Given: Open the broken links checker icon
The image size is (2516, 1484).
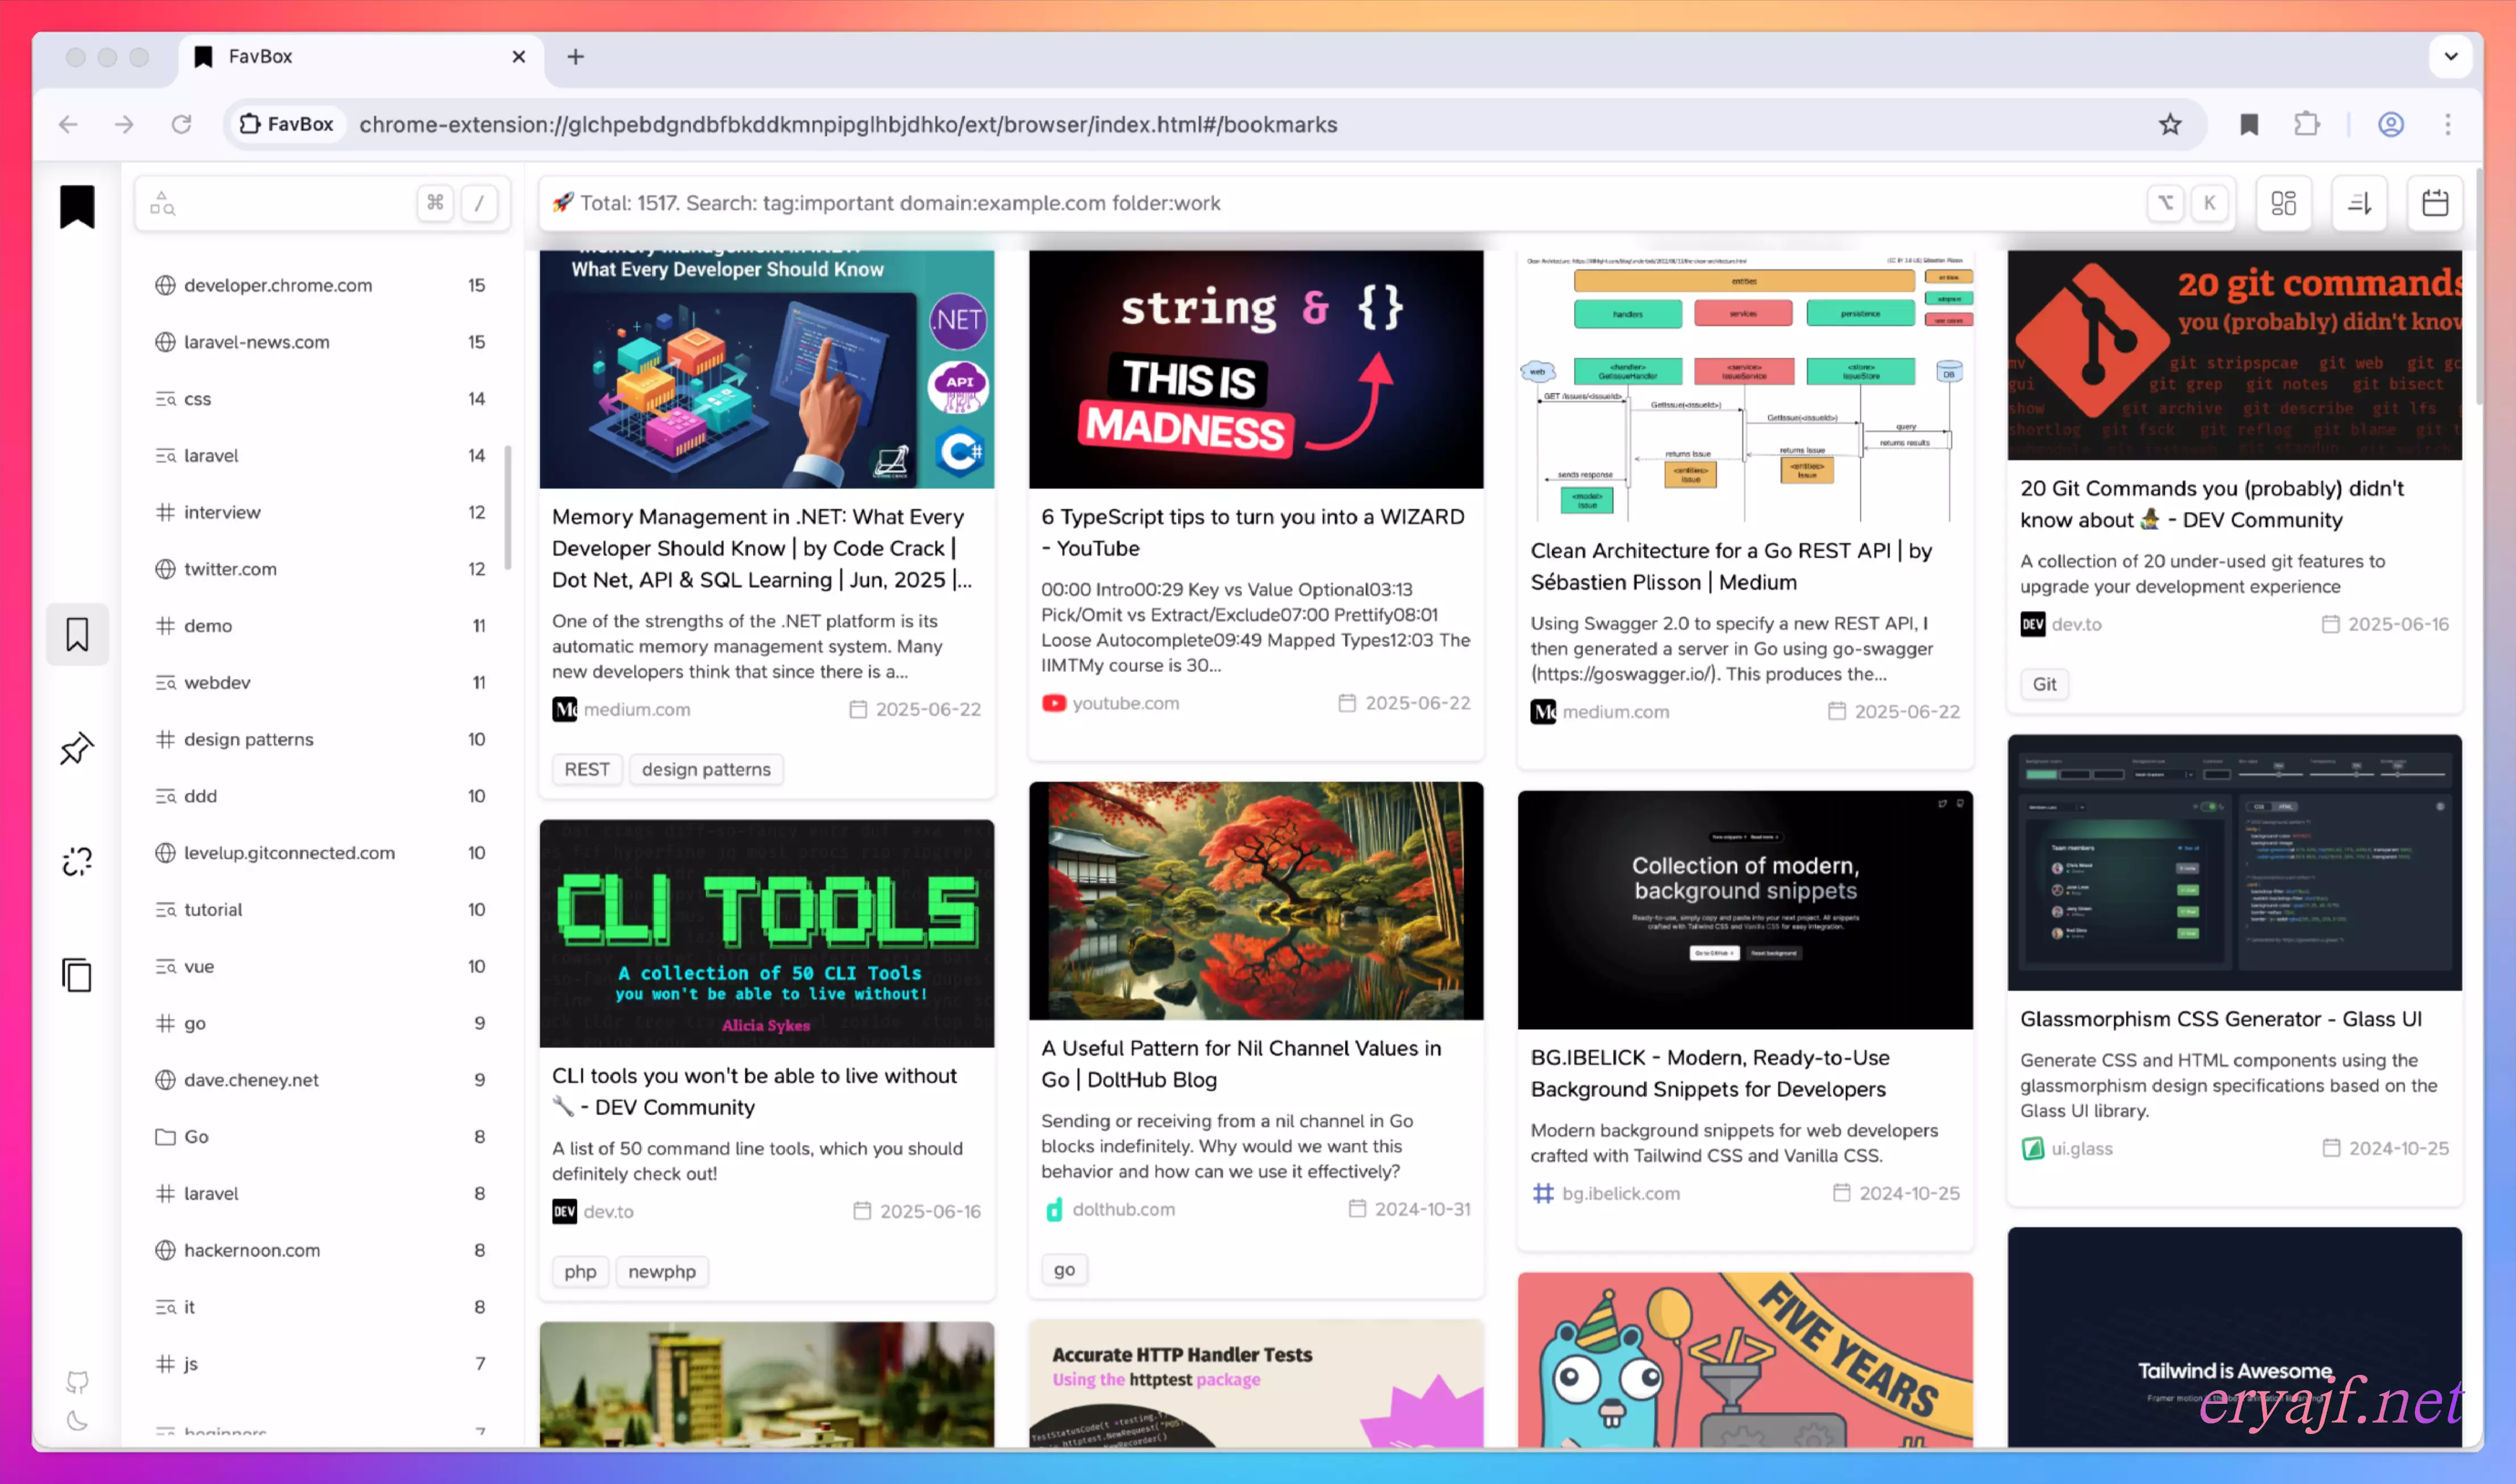Looking at the screenshot, I should click(x=77, y=861).
